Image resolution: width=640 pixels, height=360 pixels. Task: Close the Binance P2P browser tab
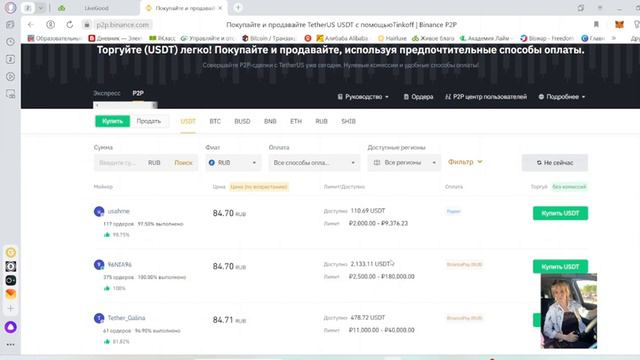(220, 8)
